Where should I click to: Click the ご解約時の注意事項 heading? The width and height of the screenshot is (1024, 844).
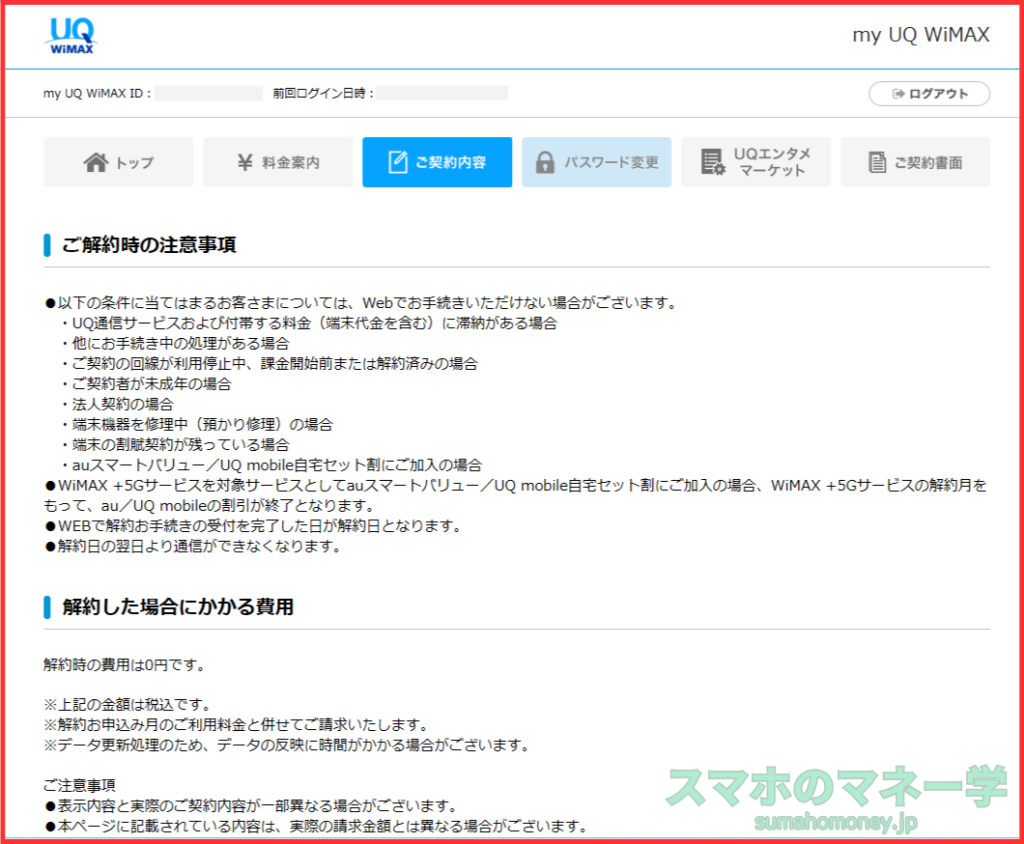click(x=149, y=245)
